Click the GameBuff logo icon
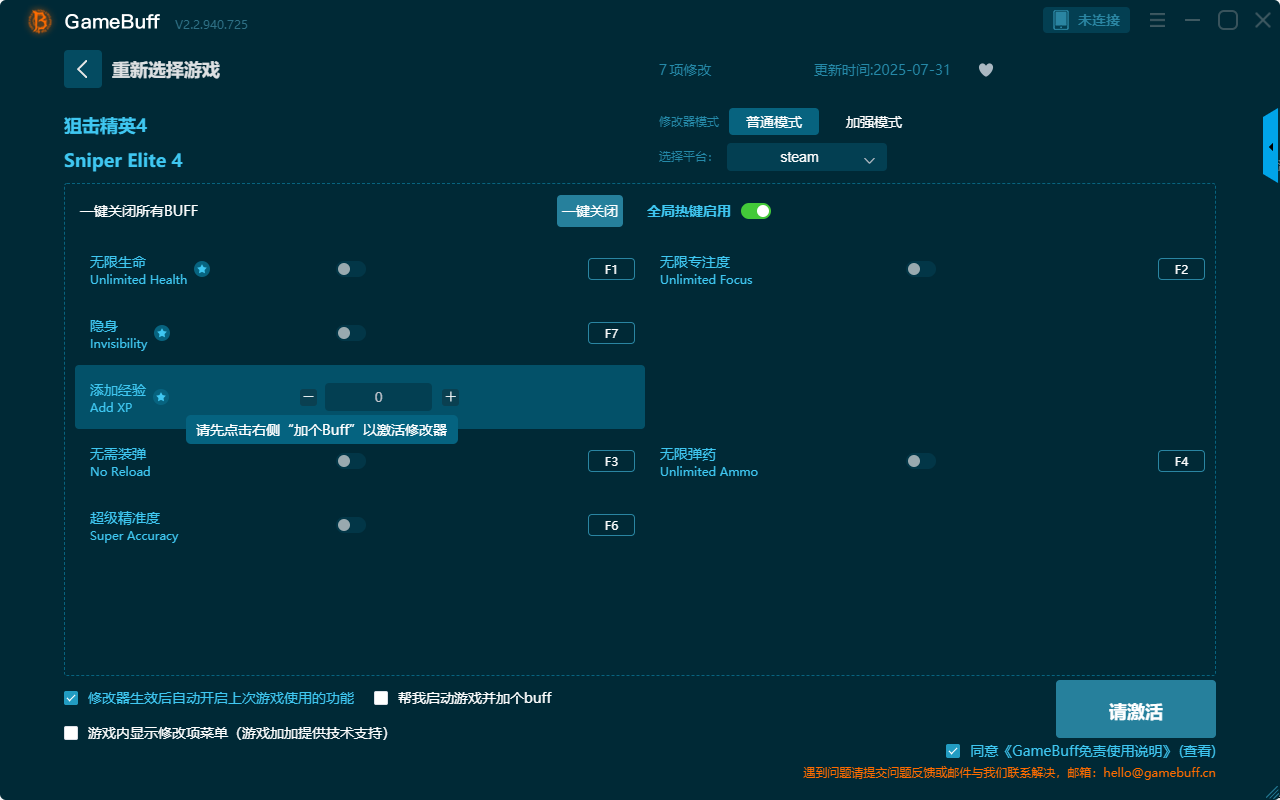Image resolution: width=1280 pixels, height=800 pixels. tap(40, 21)
